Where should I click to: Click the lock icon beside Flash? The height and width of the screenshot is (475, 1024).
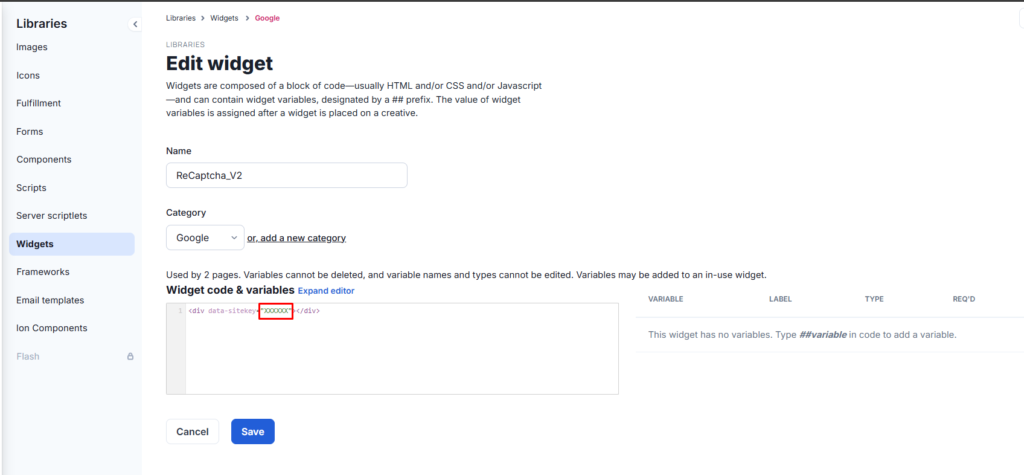click(x=130, y=357)
